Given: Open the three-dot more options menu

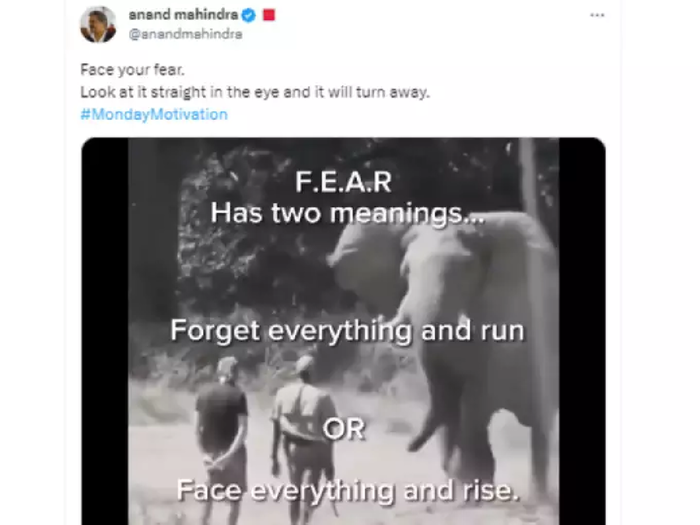Looking at the screenshot, I should (x=597, y=16).
